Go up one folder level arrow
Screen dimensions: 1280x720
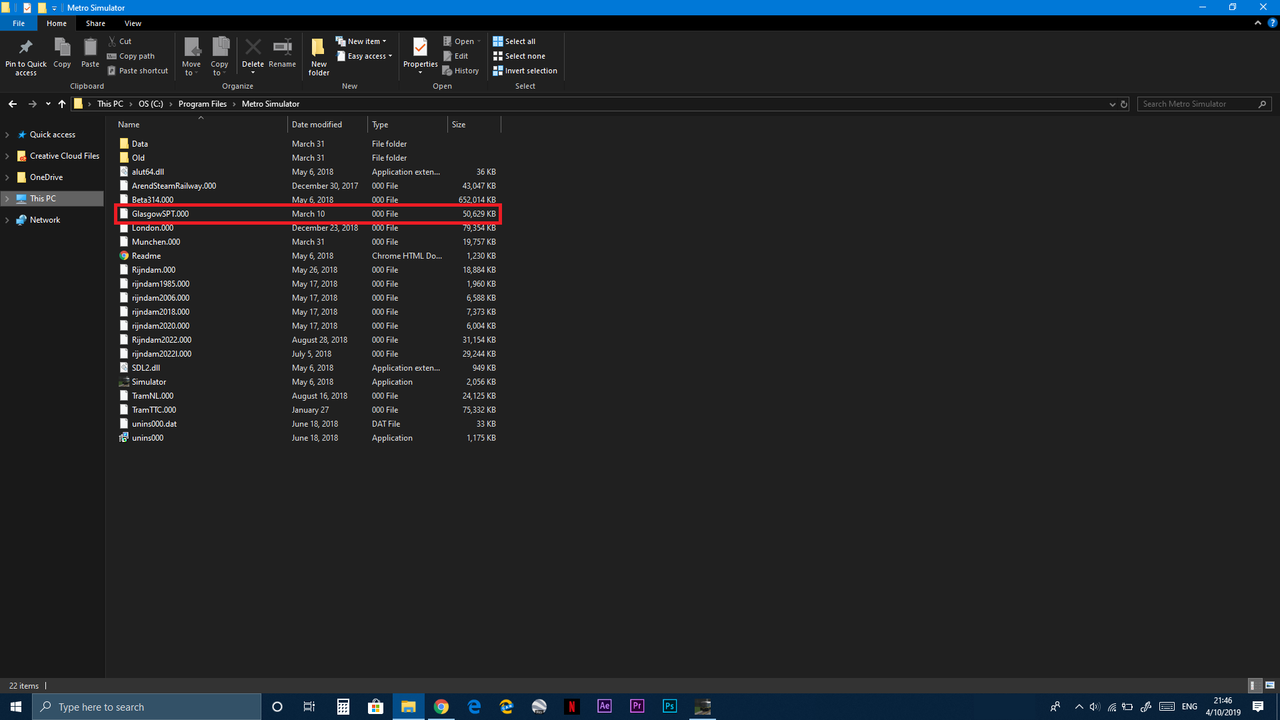(x=62, y=104)
